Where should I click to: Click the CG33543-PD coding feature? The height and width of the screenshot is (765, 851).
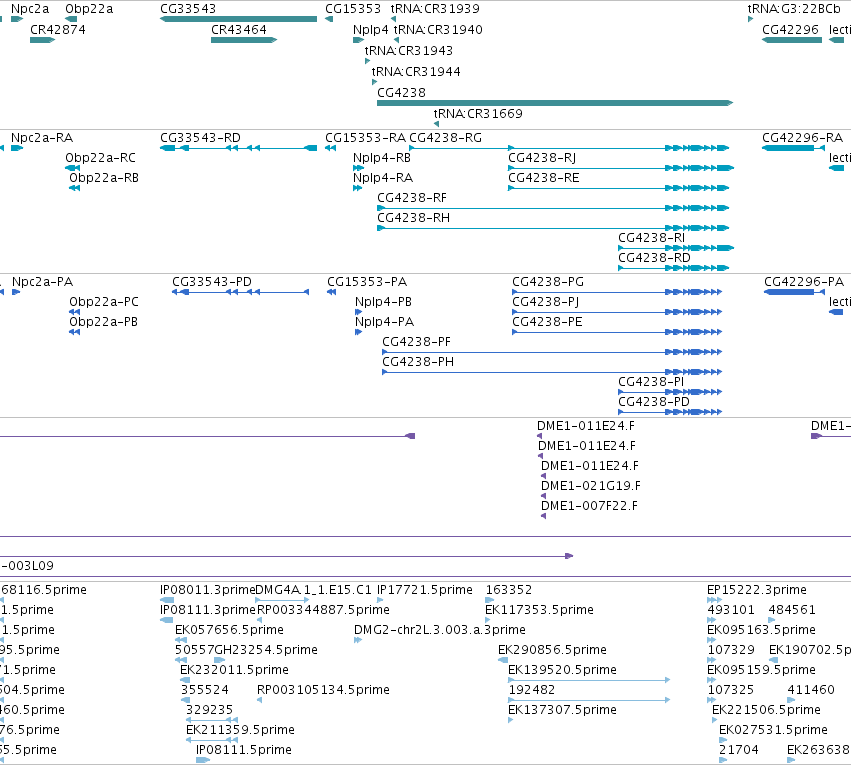(240, 292)
